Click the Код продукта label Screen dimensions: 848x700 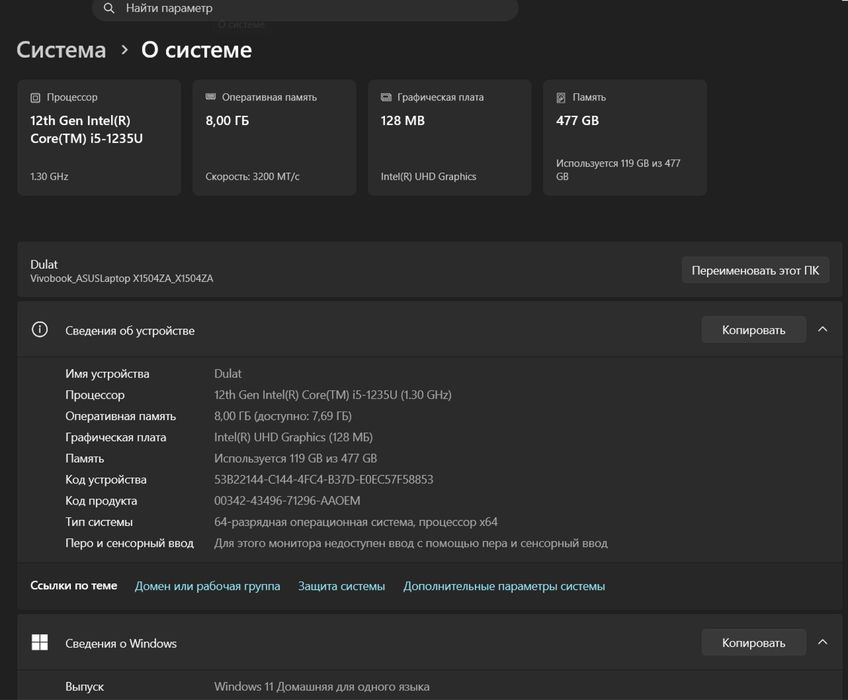point(101,501)
